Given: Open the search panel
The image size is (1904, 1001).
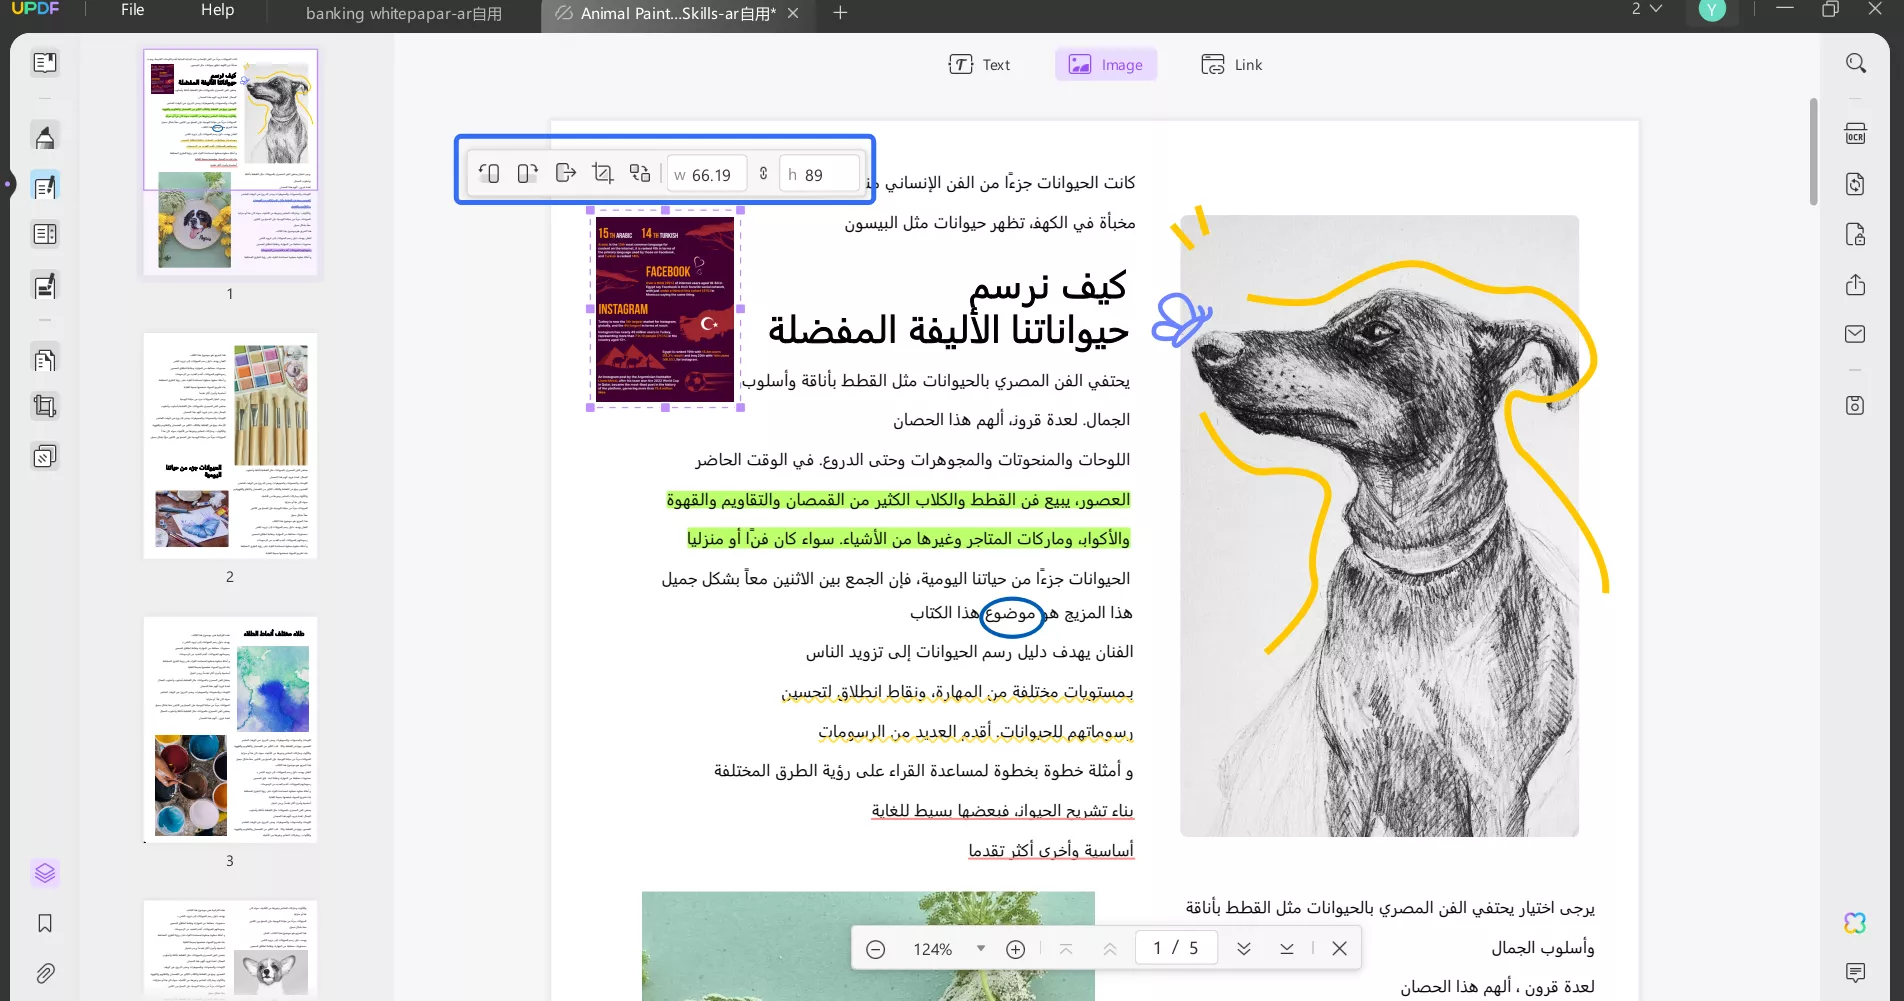Looking at the screenshot, I should (1856, 62).
